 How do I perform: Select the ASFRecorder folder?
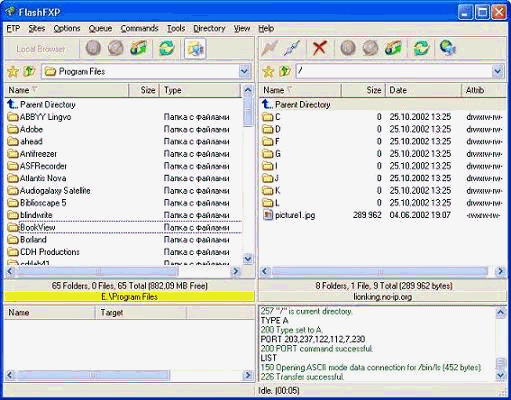[x=37, y=166]
